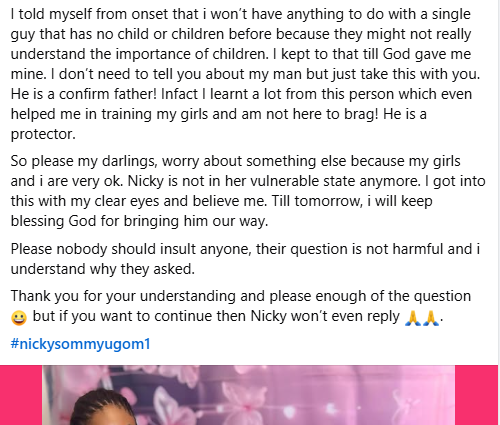The height and width of the screenshot is (425, 500).
Task: Click the text "Nicky won't even reply"
Action: click(x=325, y=316)
